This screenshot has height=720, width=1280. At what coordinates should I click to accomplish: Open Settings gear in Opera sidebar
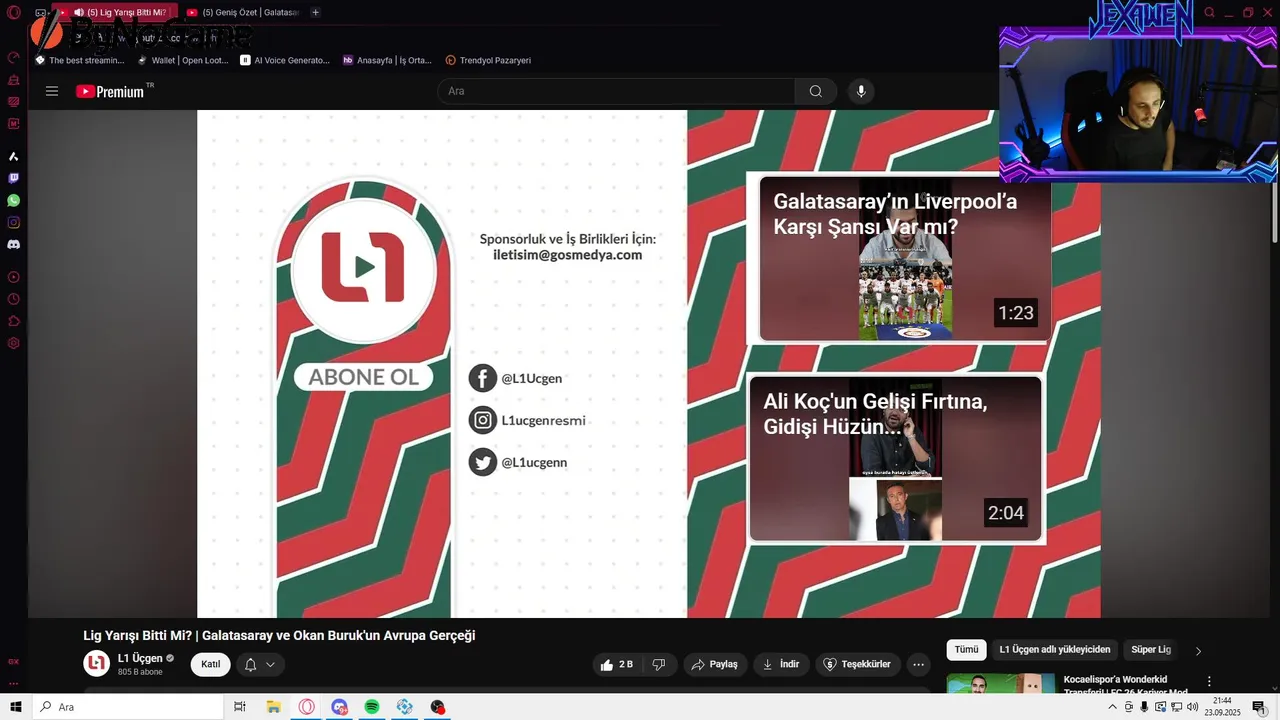tap(14, 343)
